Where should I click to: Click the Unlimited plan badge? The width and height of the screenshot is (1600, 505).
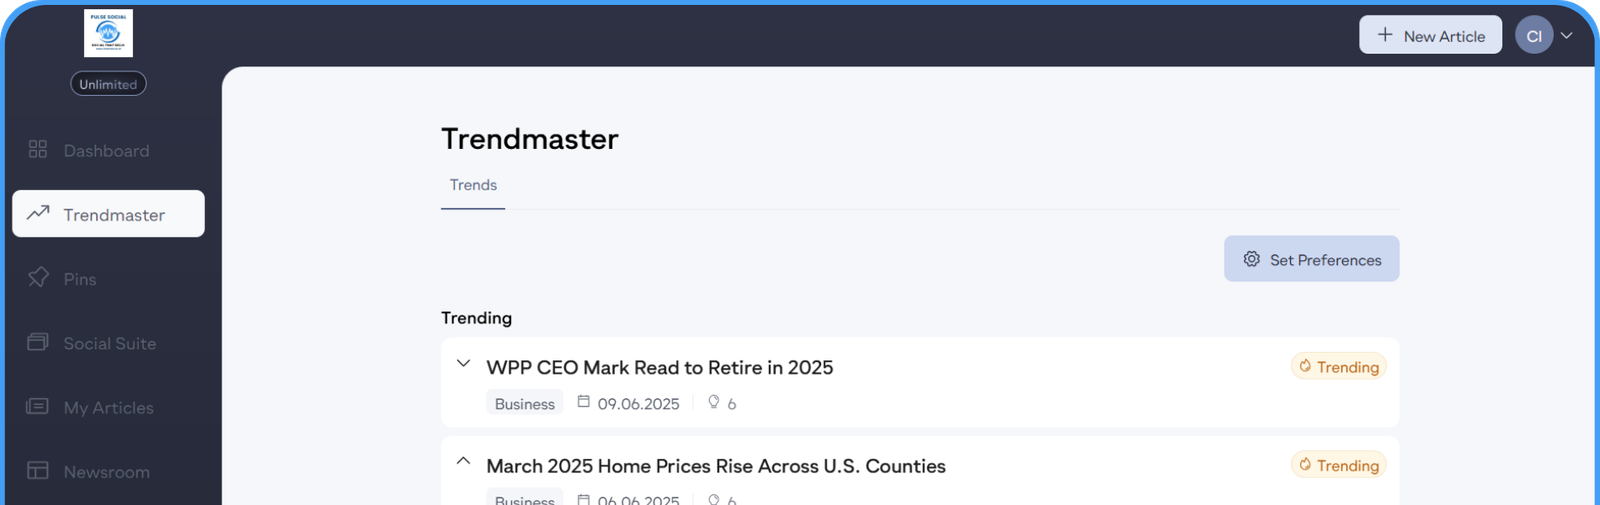pos(108,84)
